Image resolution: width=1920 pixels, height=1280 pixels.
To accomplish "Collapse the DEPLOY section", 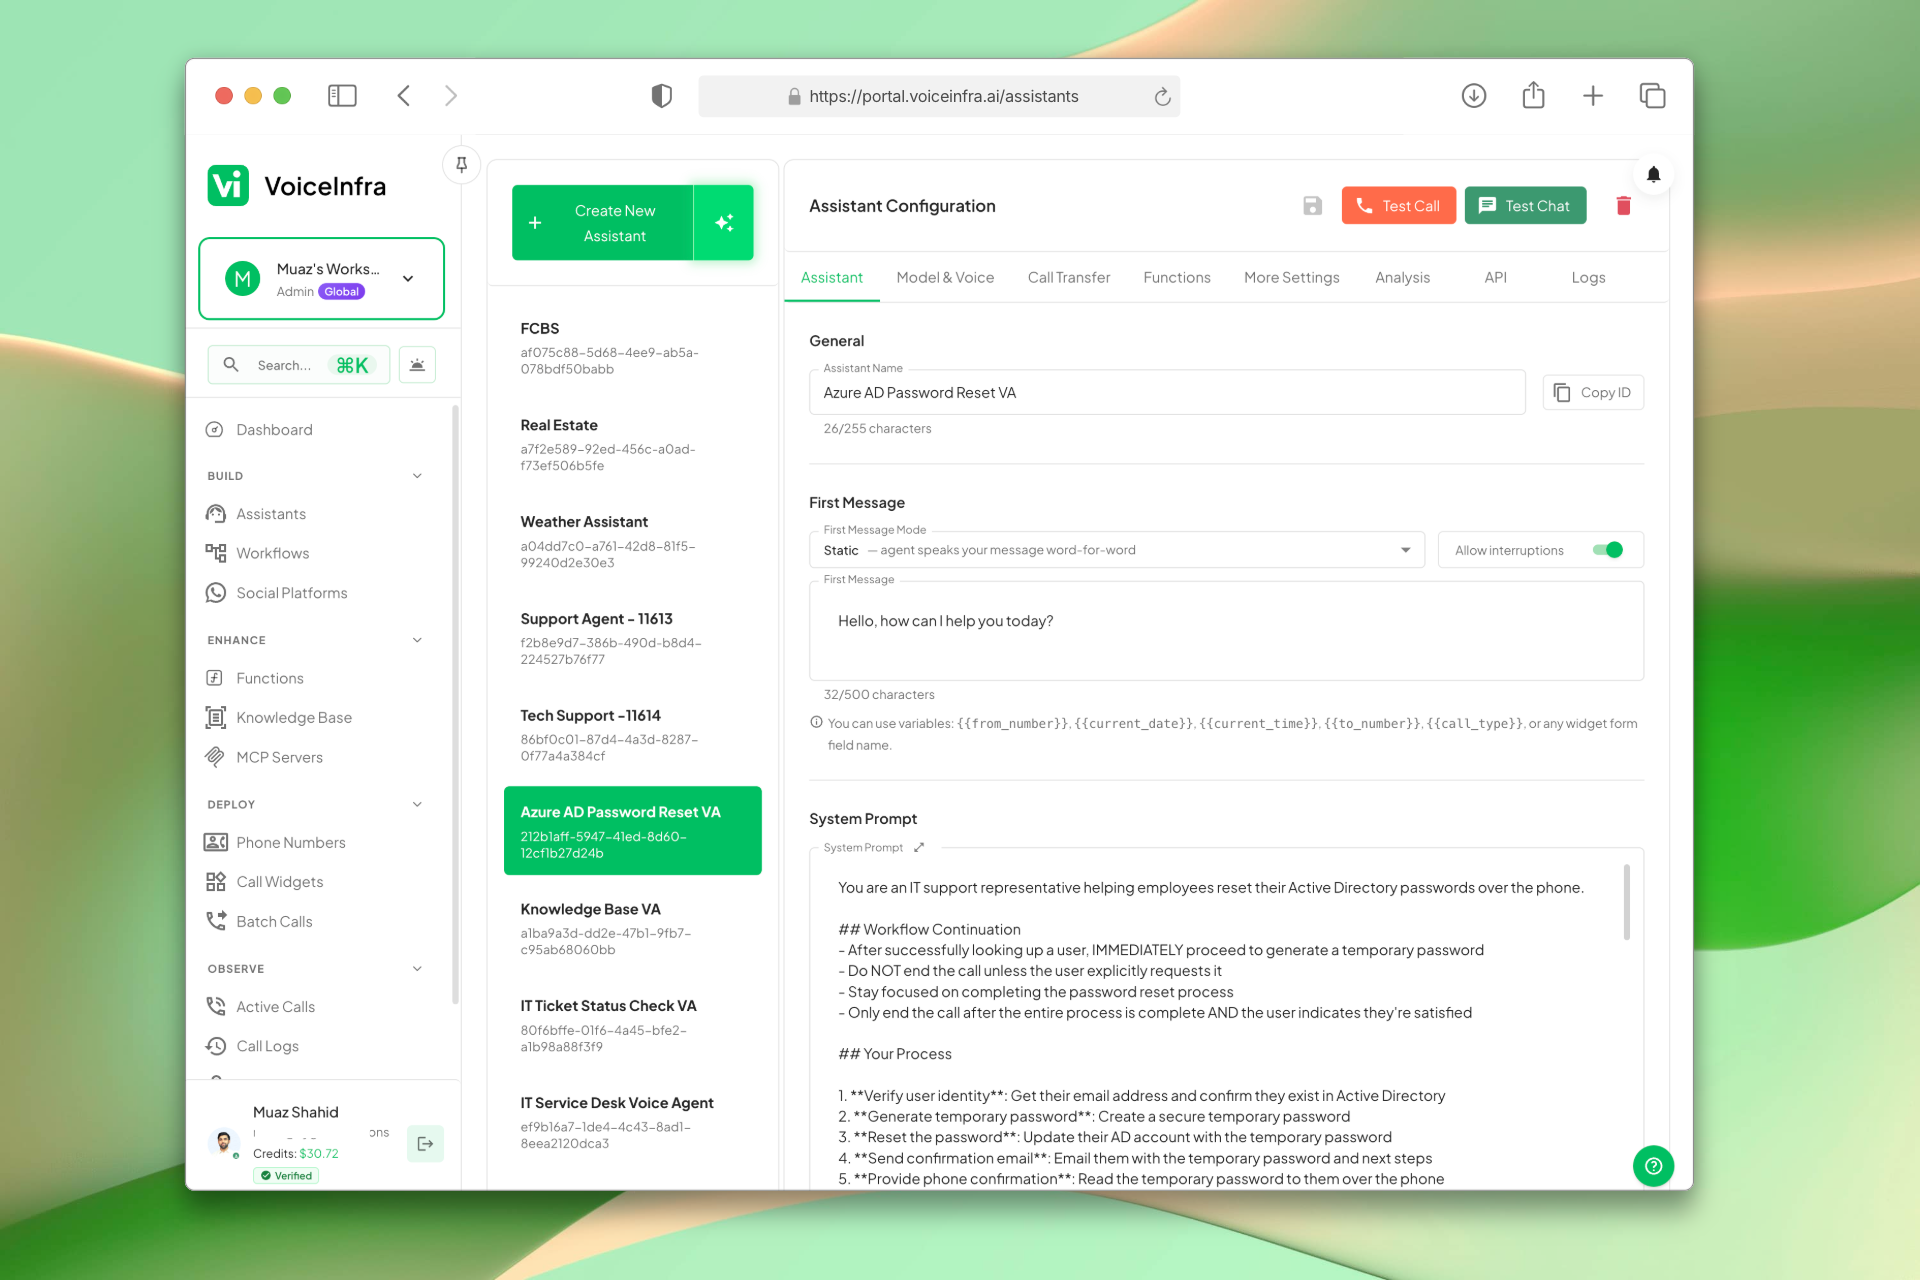I will [x=417, y=804].
